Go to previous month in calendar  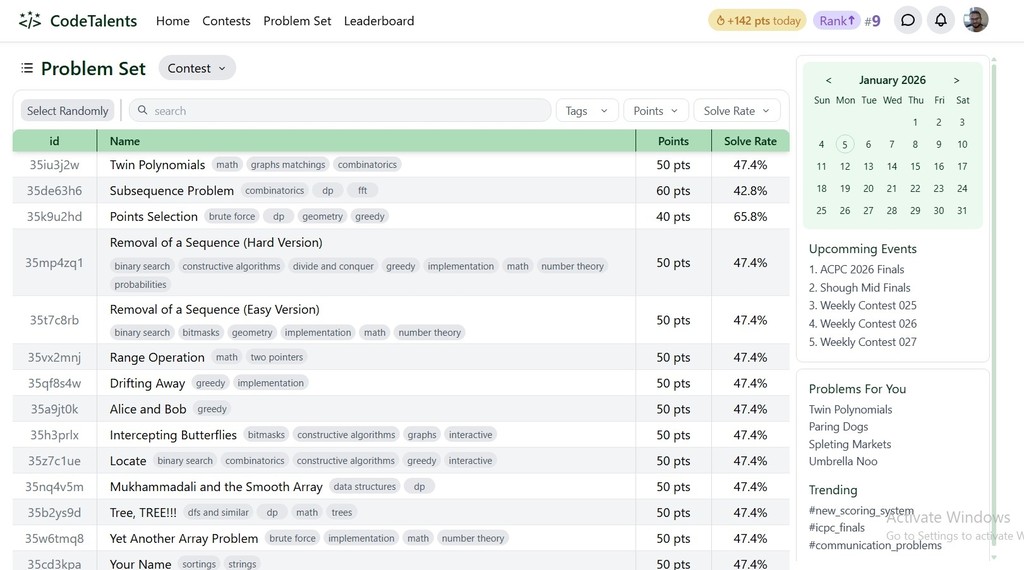coord(828,80)
